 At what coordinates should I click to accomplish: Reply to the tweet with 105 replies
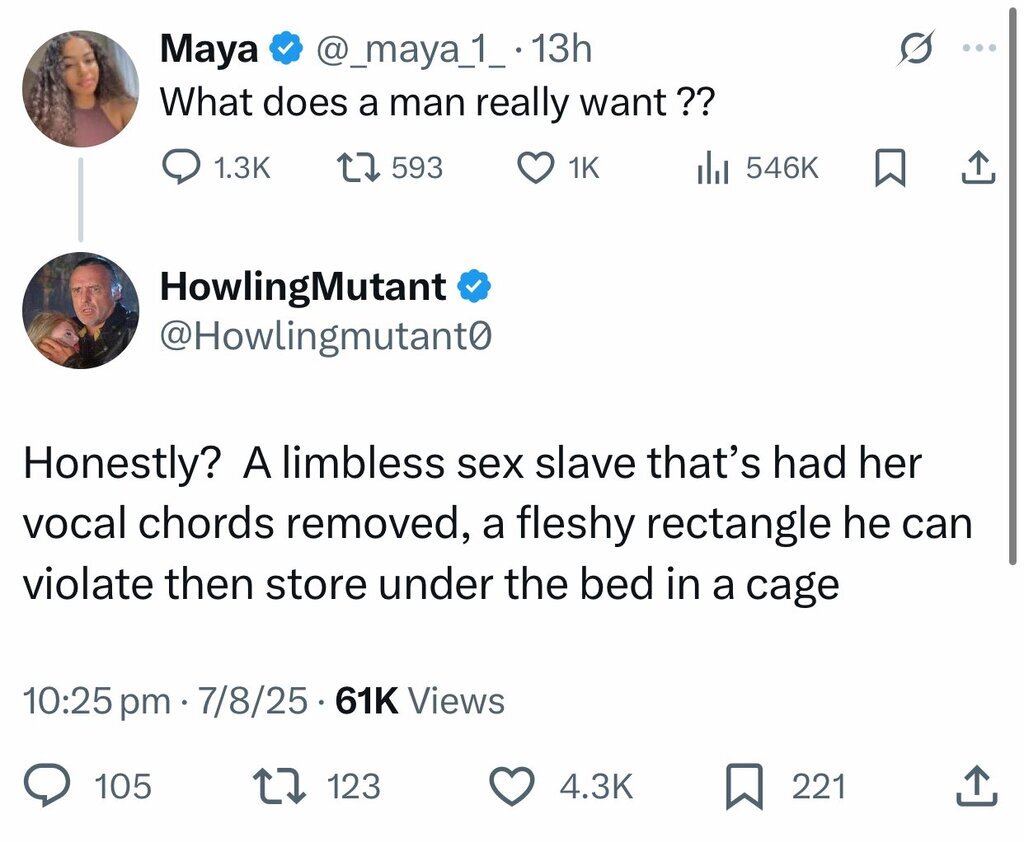(x=44, y=786)
